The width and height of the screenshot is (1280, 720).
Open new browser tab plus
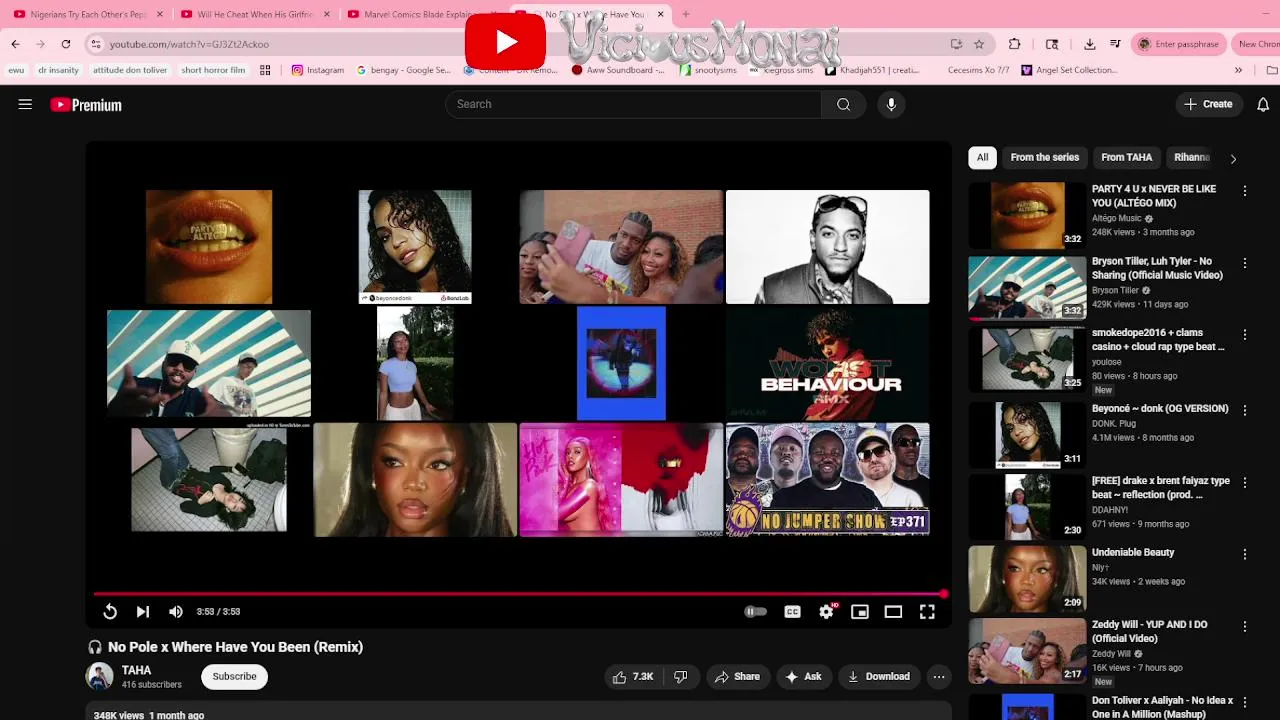[x=686, y=15]
